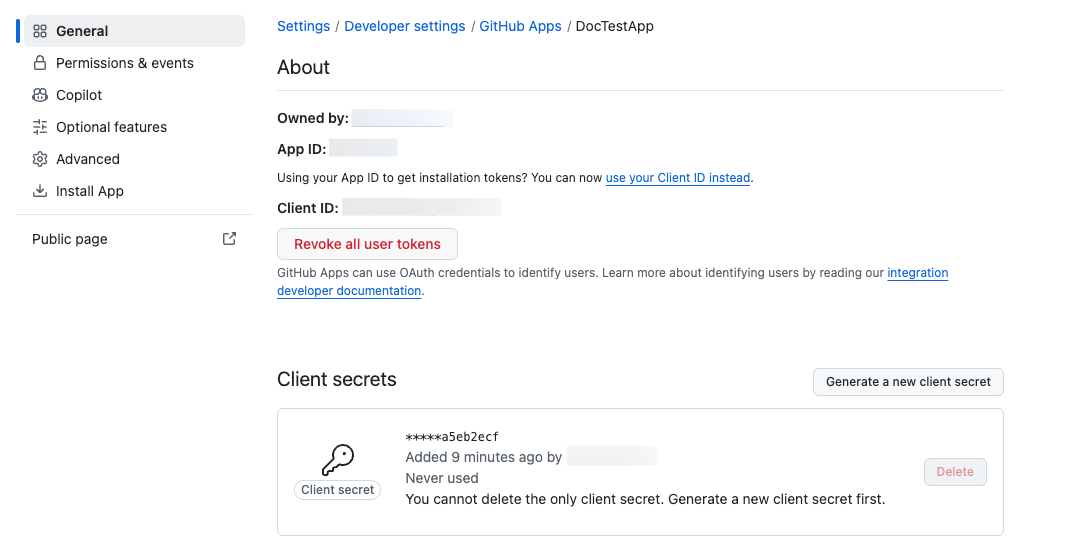This screenshot has width=1065, height=557.
Task: Click the 'Client secret' label badge
Action: pos(338,490)
